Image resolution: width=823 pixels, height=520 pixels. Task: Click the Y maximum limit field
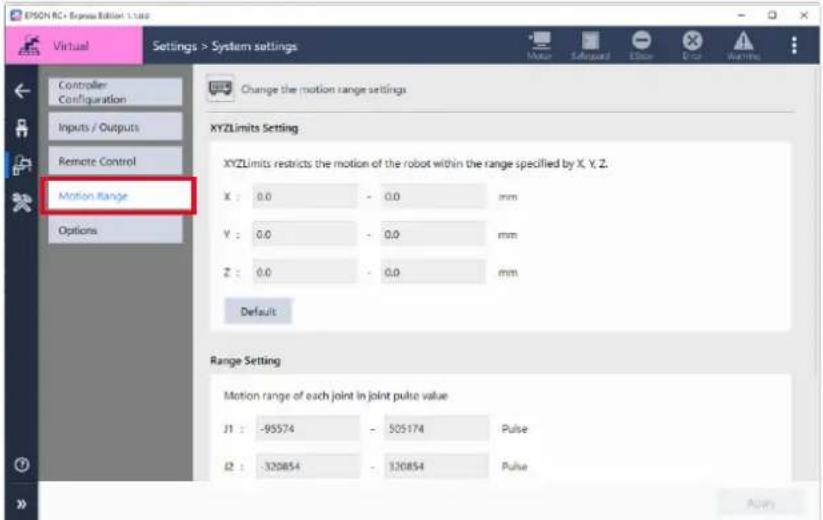(433, 235)
